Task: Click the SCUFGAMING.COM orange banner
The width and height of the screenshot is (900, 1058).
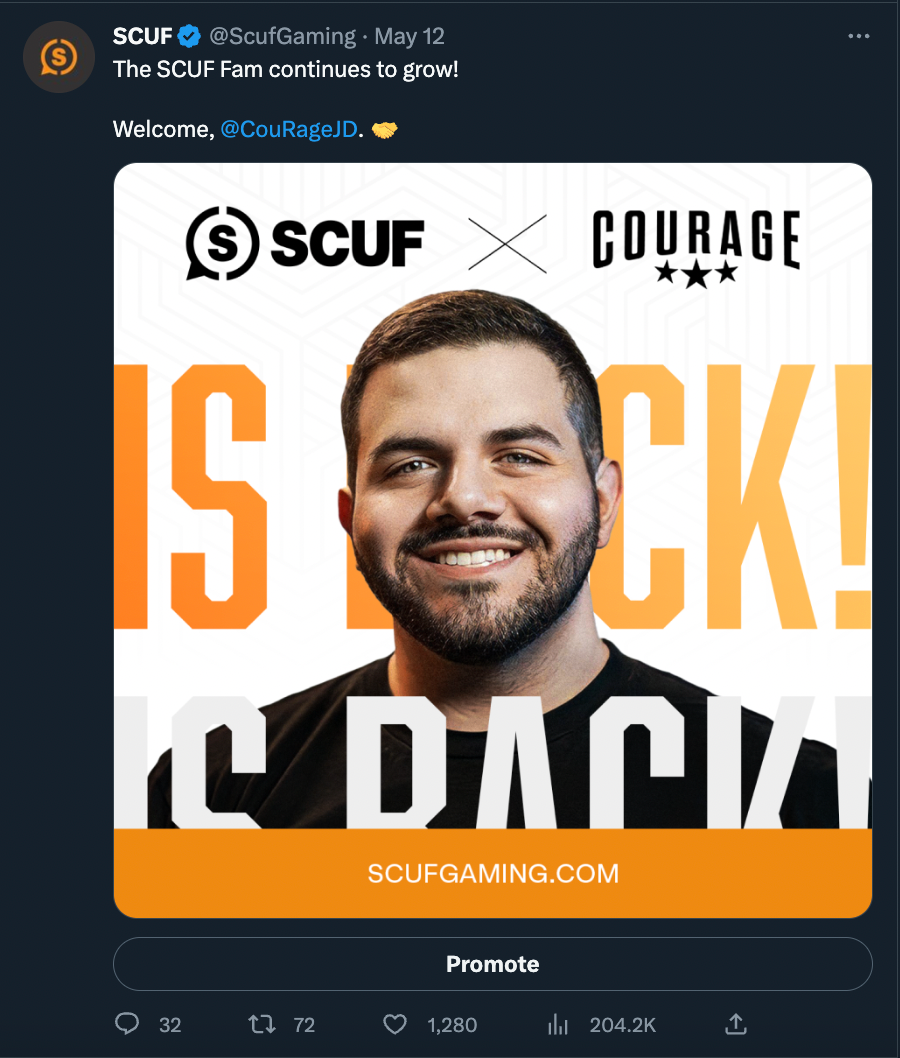Action: pos(493,873)
